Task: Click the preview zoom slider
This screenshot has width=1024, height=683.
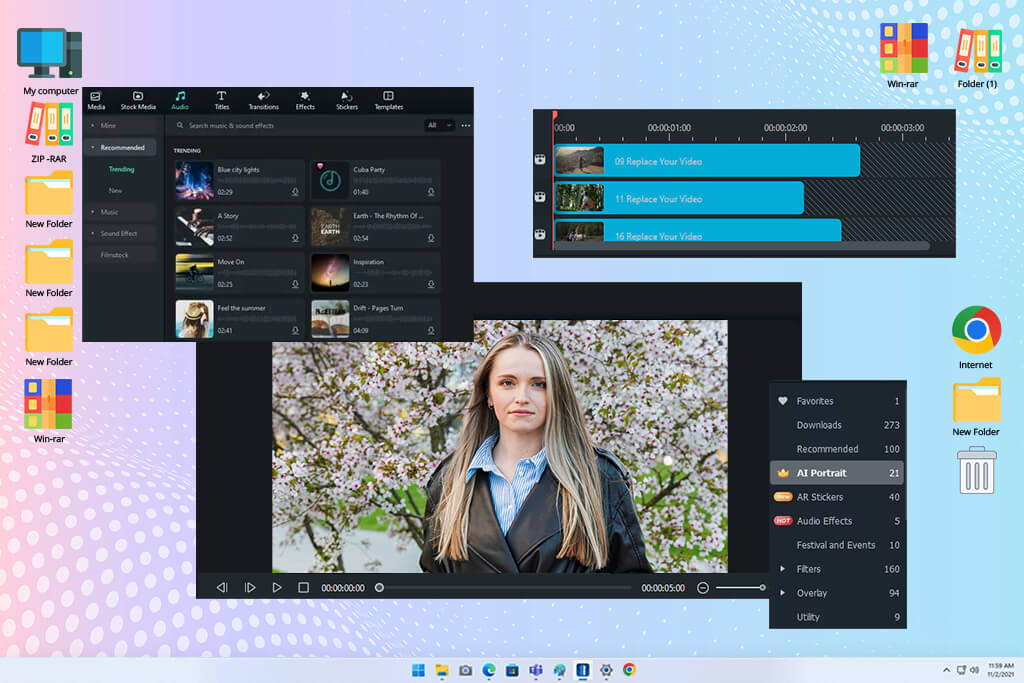Action: click(x=741, y=588)
